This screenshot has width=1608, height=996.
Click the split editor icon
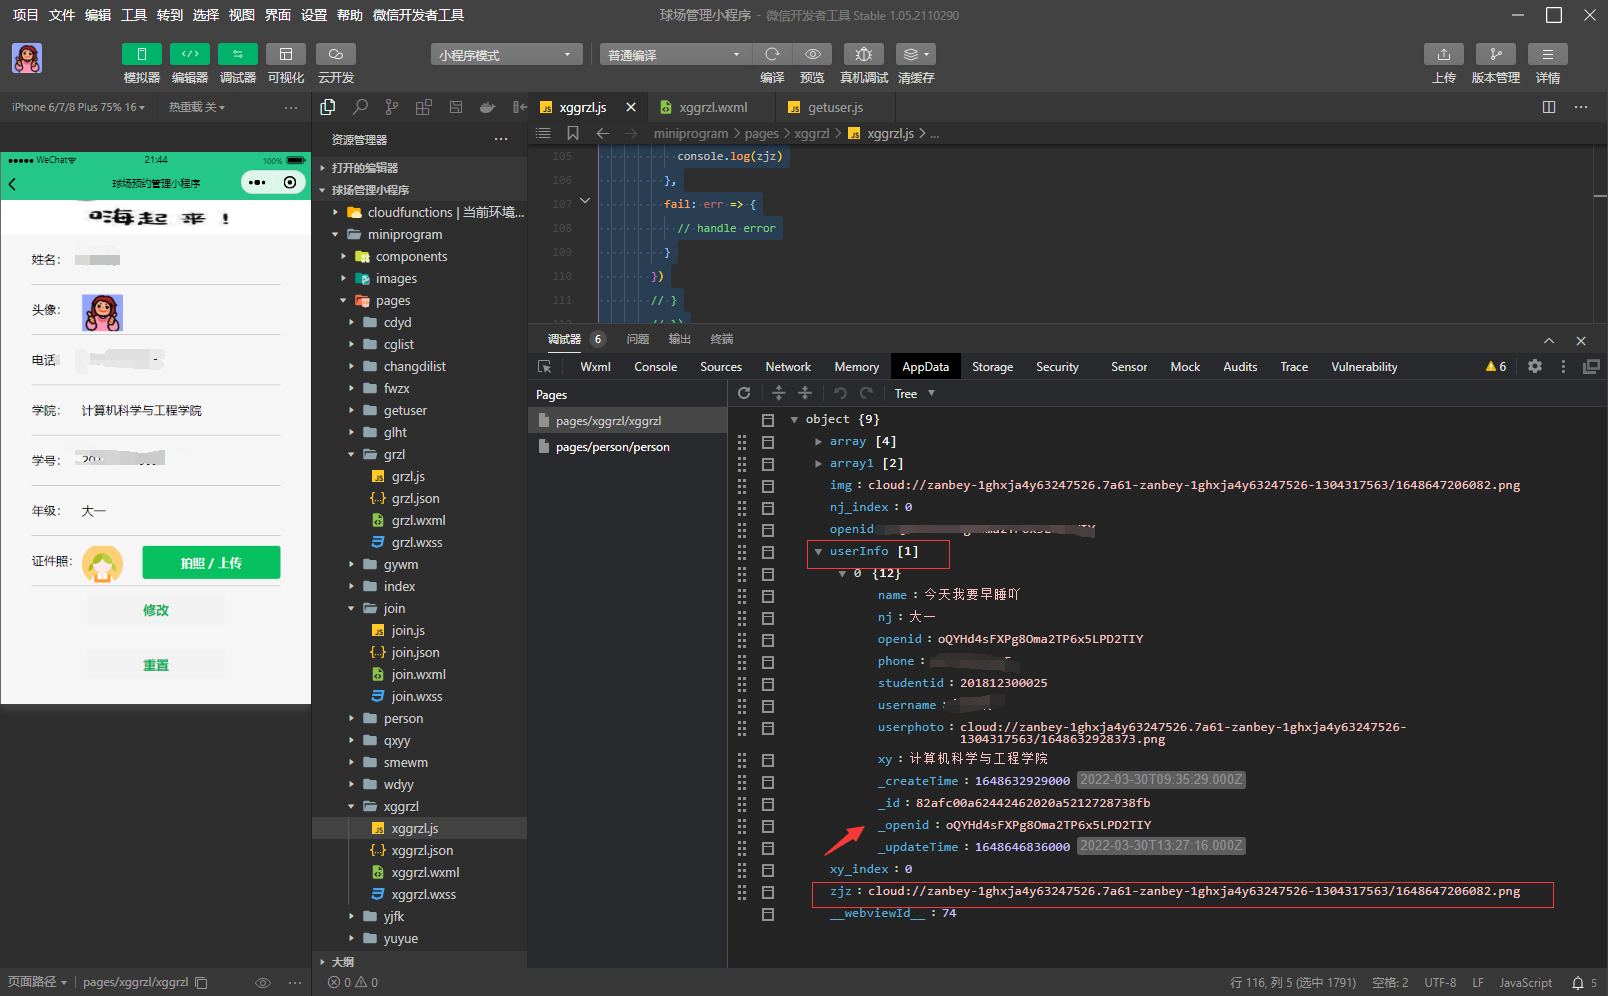1549,107
